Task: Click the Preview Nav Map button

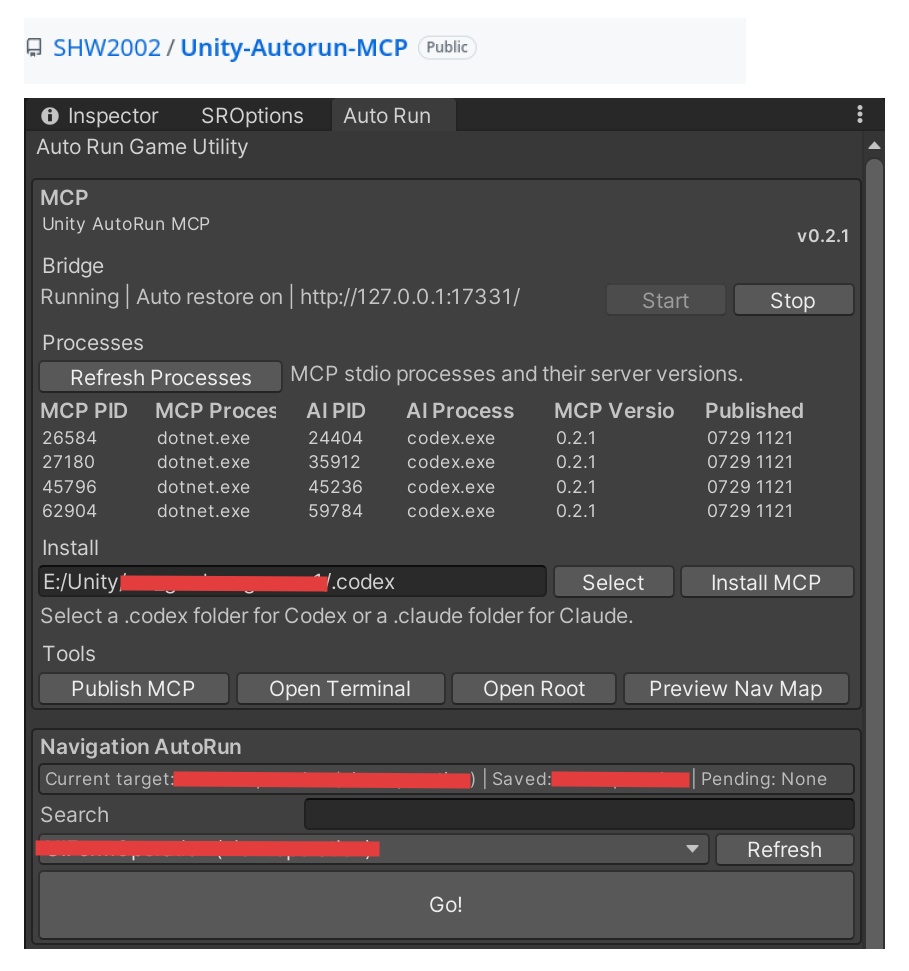Action: click(x=736, y=689)
